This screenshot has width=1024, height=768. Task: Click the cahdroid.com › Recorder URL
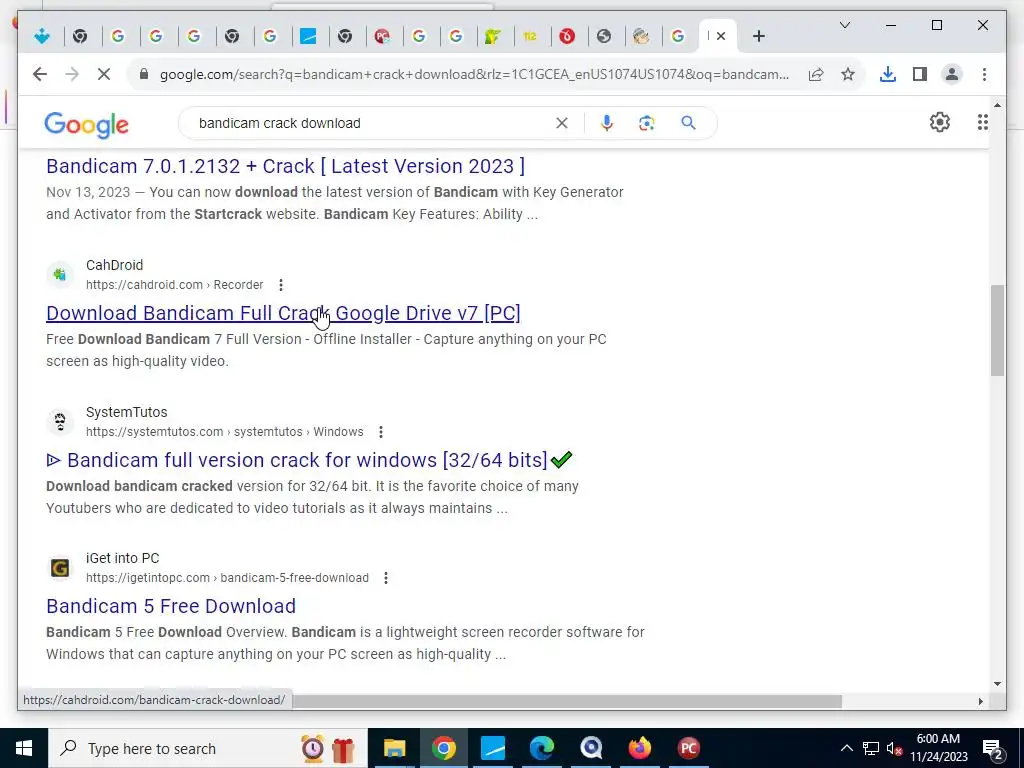click(174, 285)
